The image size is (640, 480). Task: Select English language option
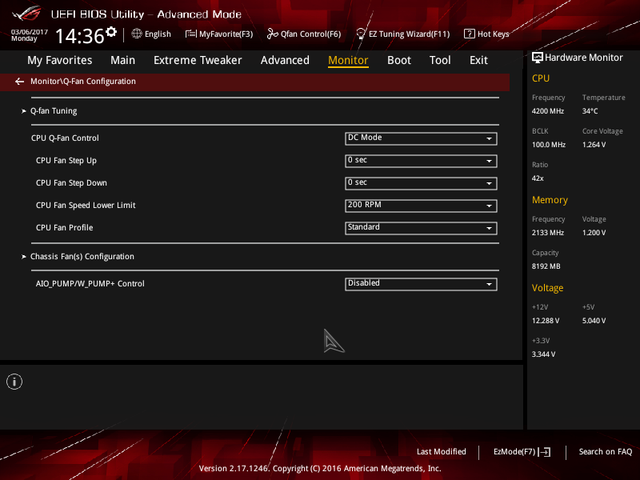(158, 34)
